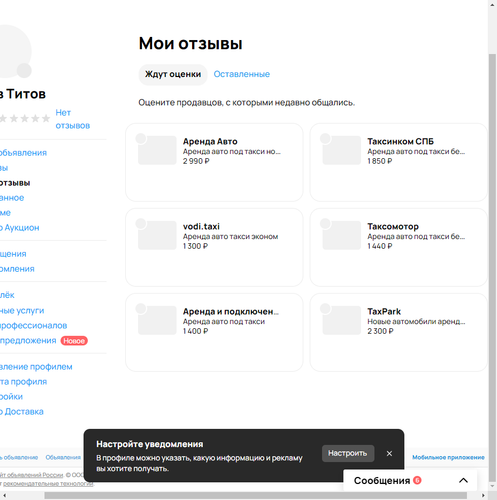Click the scroll up arrow
Screen dimensions: 497x500
[492, 5]
